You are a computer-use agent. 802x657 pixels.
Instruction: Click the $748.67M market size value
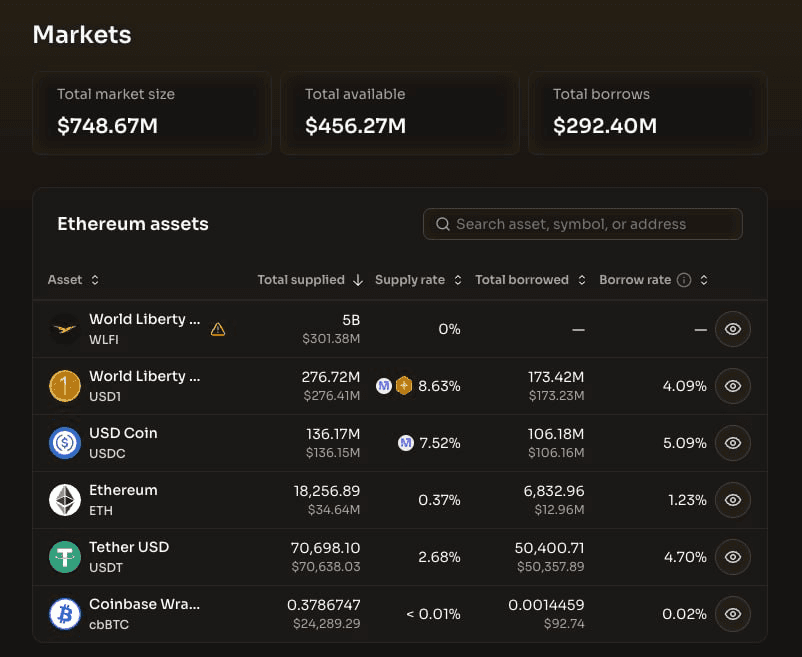[107, 126]
